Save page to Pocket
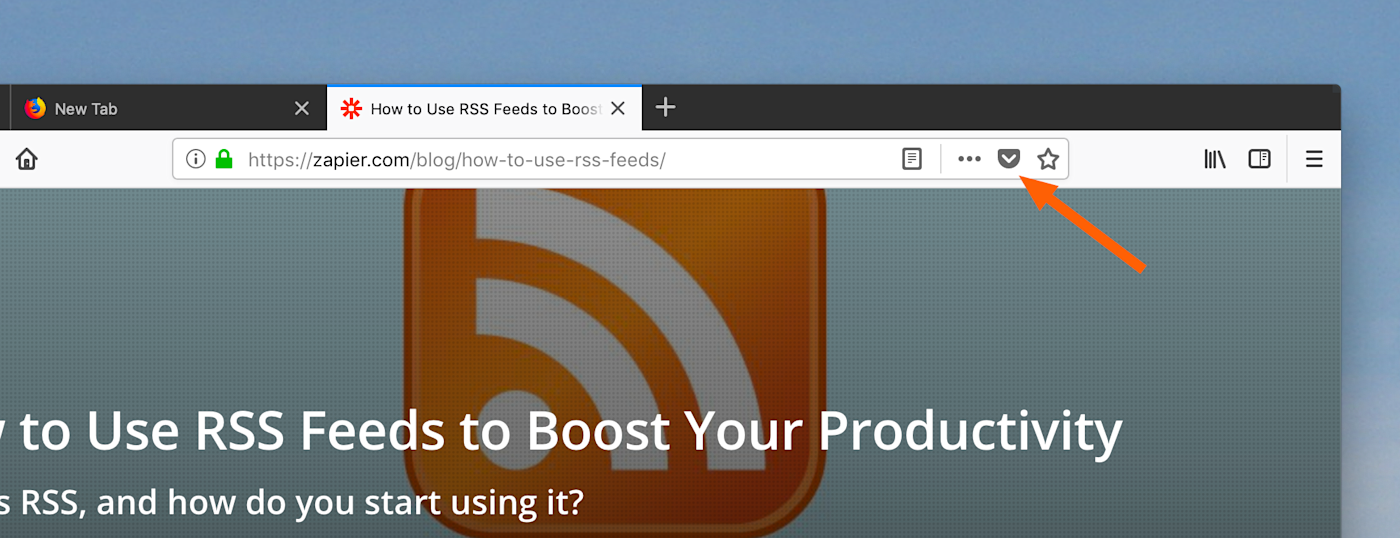Viewport: 1400px width, 538px height. click(x=1009, y=159)
